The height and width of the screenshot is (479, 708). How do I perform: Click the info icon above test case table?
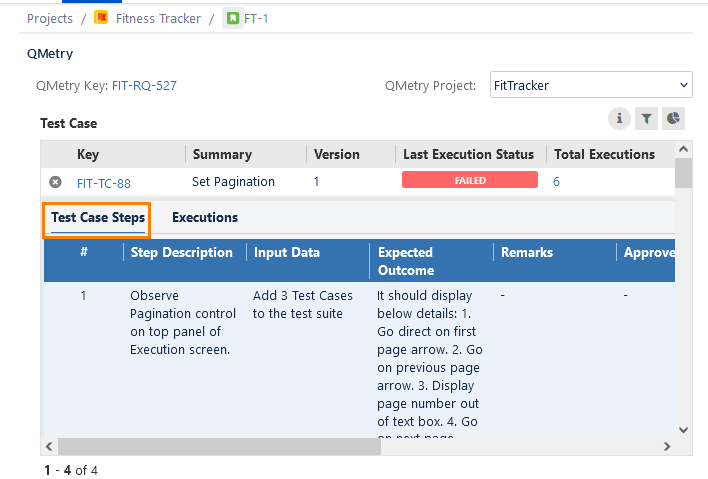coord(619,118)
